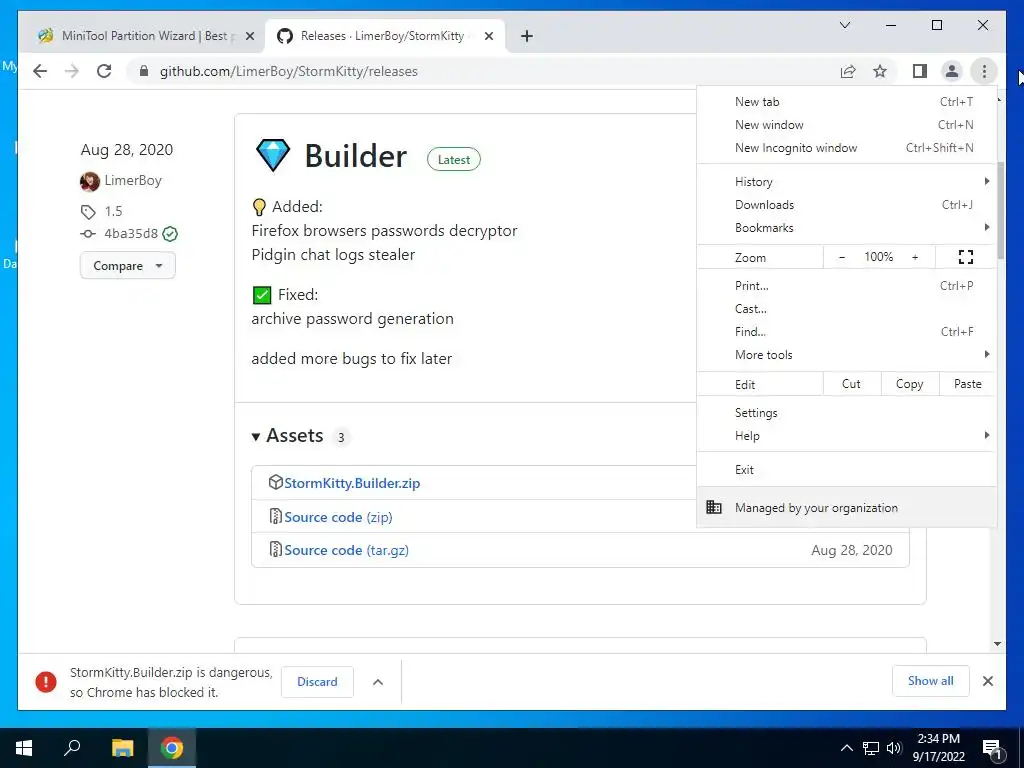Image resolution: width=1024 pixels, height=768 pixels.
Task: Open a New Incognito window
Action: [847, 148]
